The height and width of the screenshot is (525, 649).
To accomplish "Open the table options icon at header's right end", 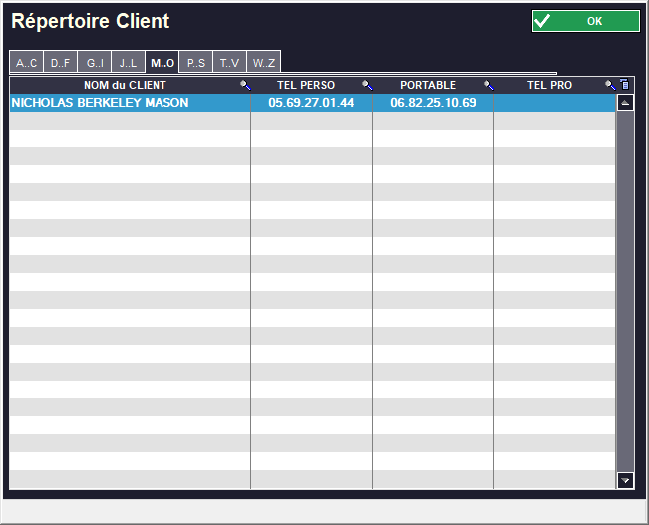I will (624, 85).
